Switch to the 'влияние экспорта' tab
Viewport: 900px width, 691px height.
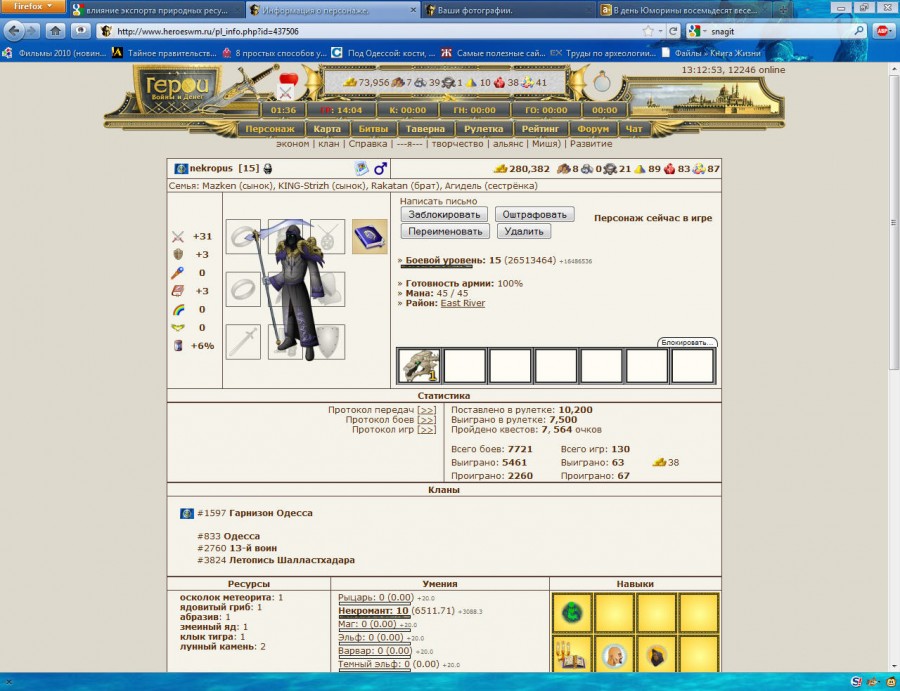(156, 10)
